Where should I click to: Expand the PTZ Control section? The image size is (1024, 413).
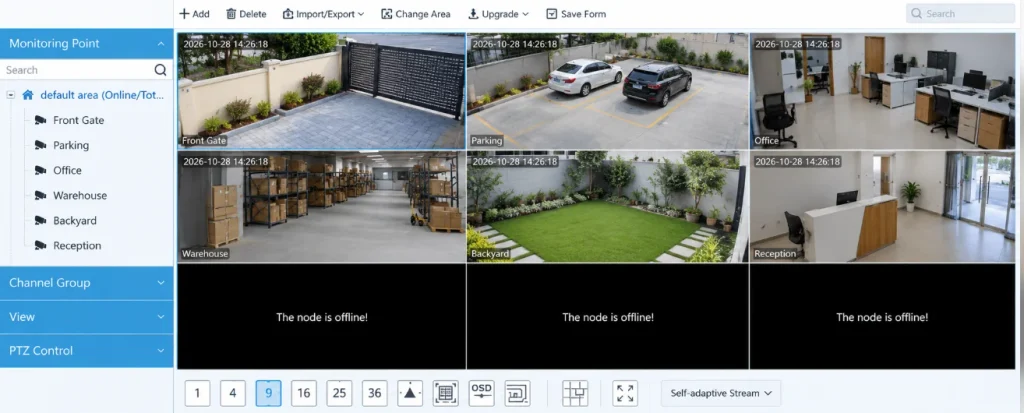pos(86,351)
